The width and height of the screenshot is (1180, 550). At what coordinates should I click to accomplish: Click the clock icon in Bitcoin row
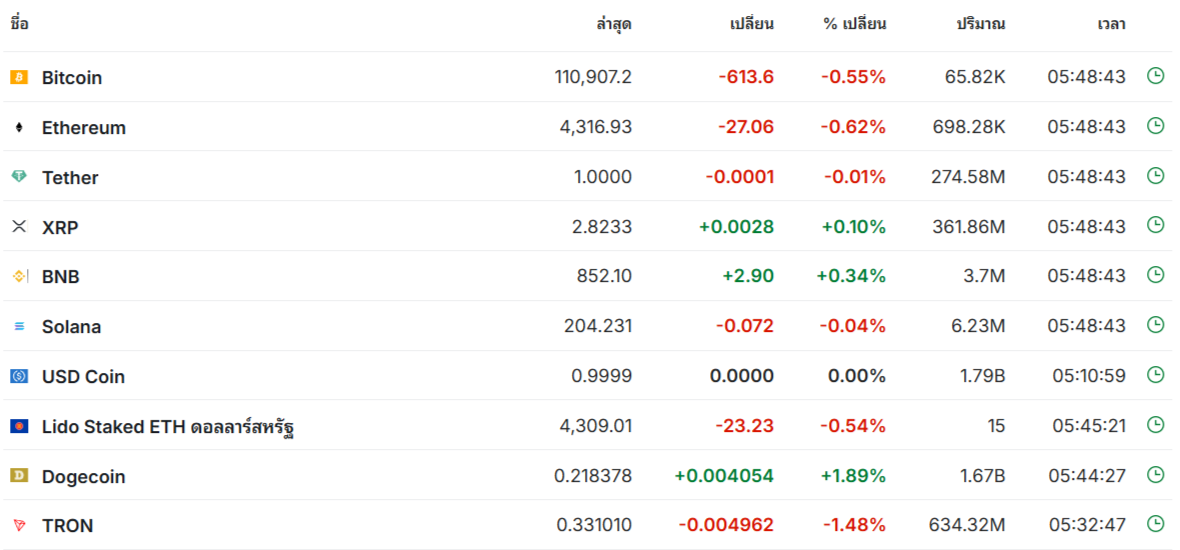click(x=1155, y=76)
